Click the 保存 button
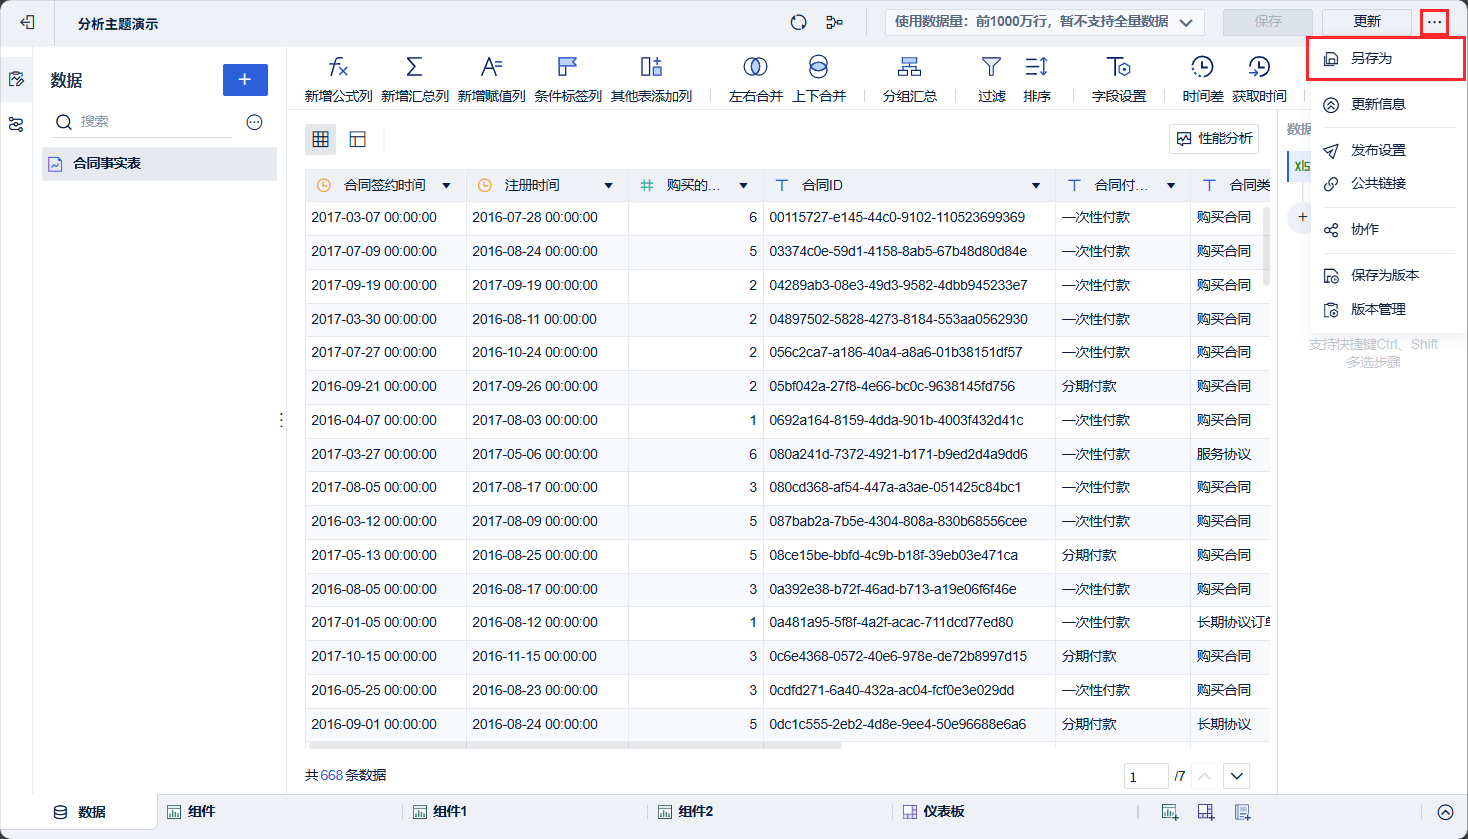 click(x=1268, y=22)
